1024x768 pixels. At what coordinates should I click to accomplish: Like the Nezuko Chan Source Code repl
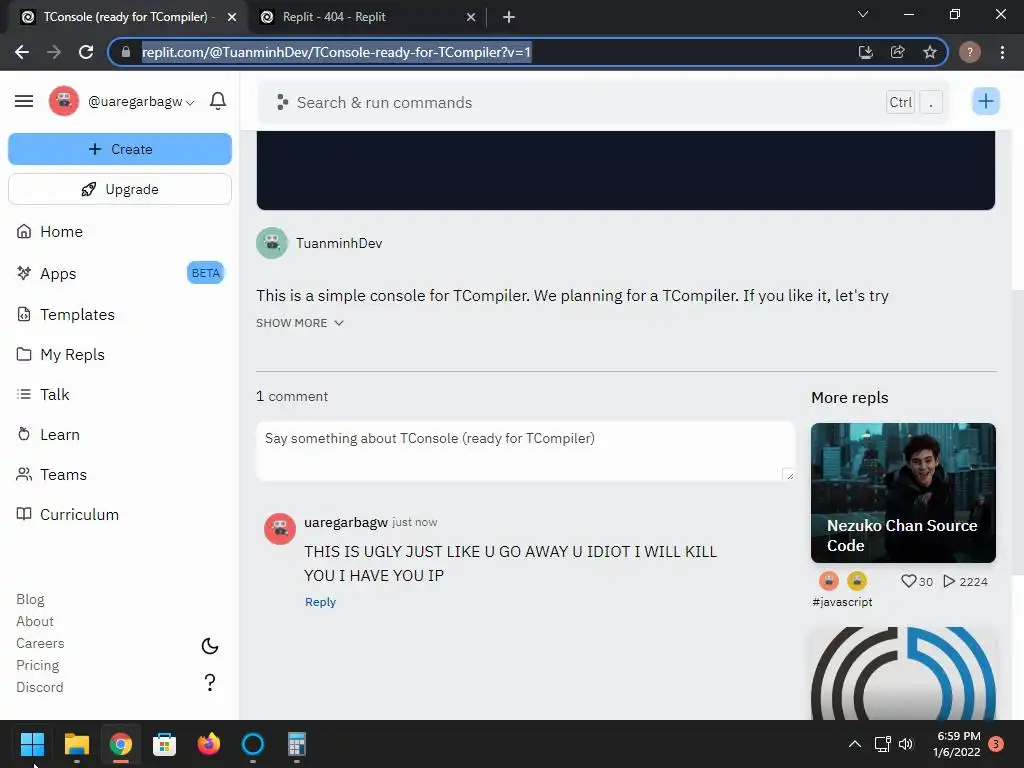pos(908,581)
